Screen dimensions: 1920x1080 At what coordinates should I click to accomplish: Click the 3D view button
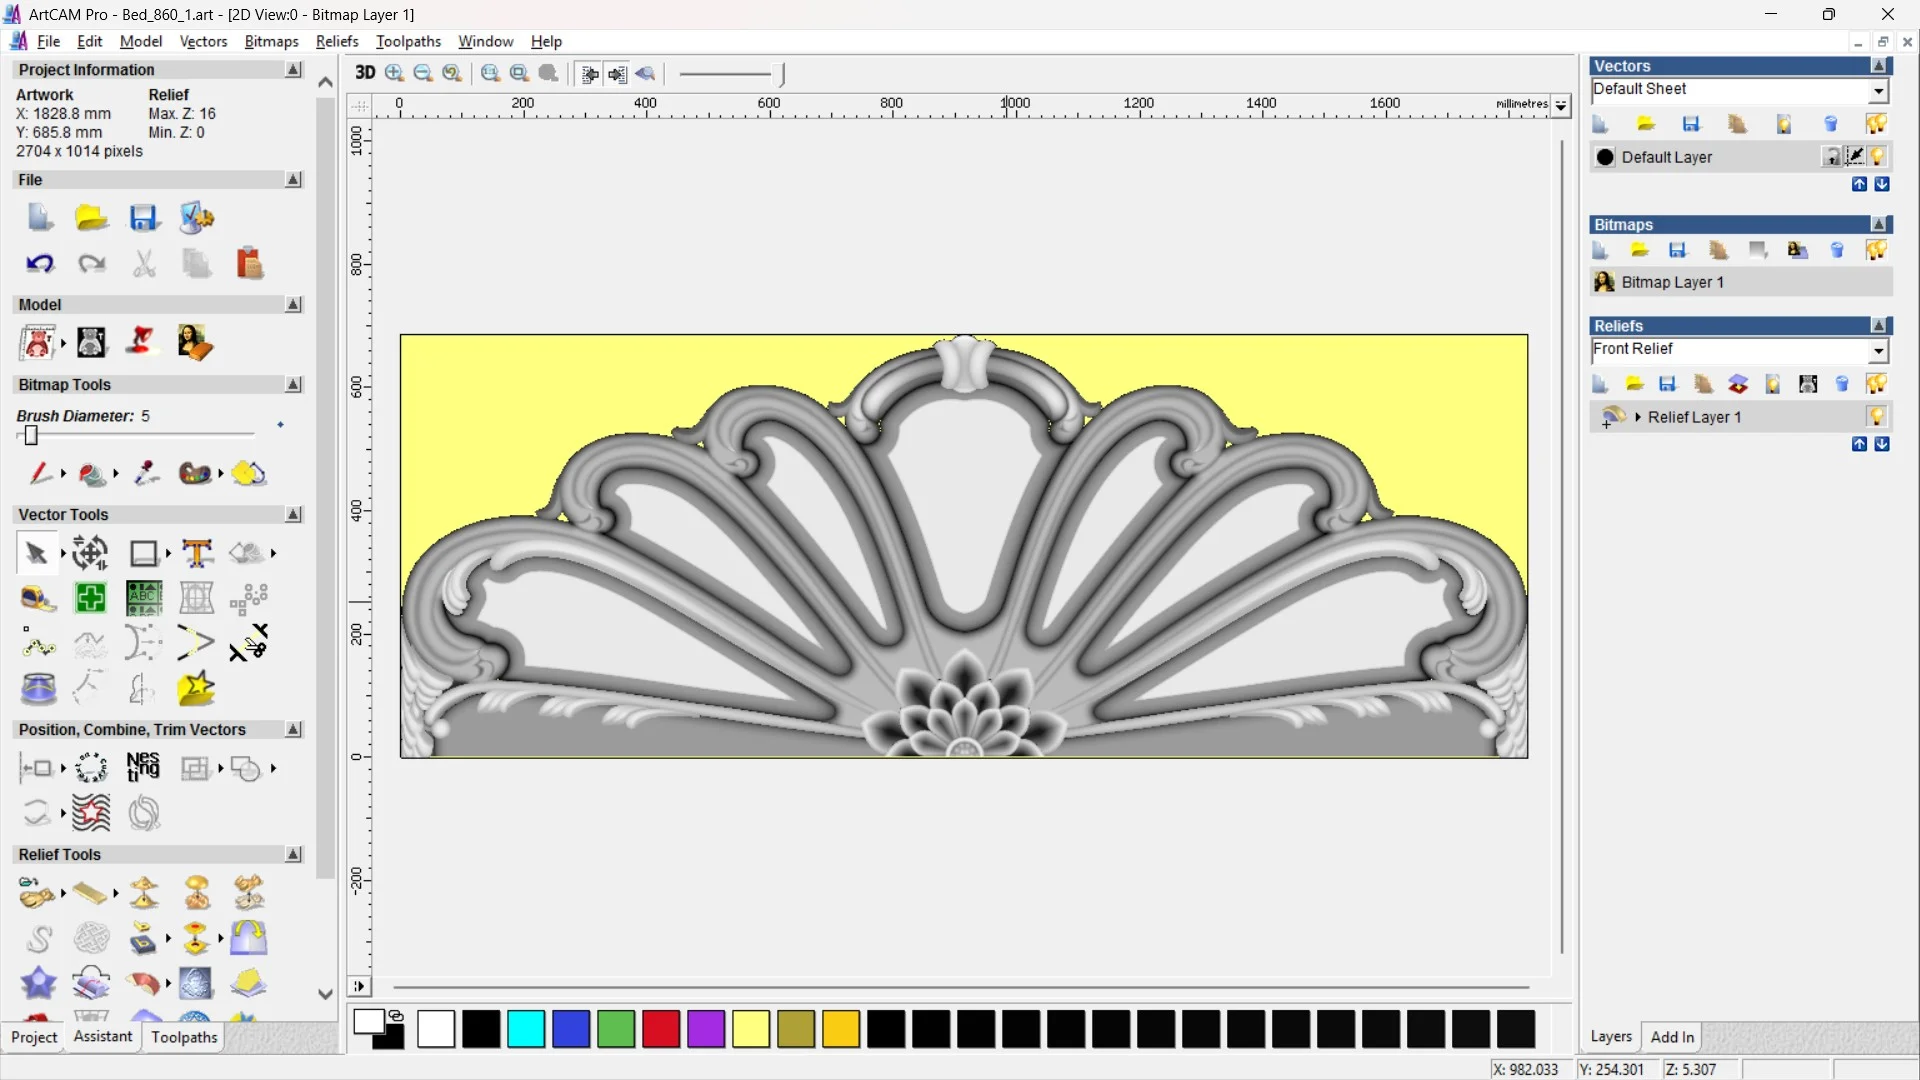coord(364,73)
